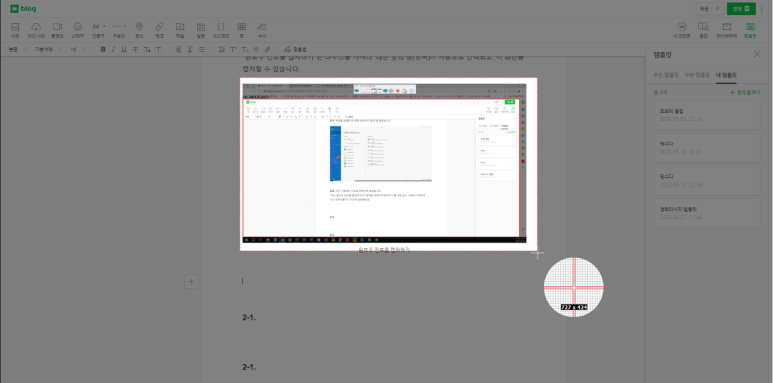Add a schedule with the 일정 icon
The image size is (773, 383).
click(201, 30)
